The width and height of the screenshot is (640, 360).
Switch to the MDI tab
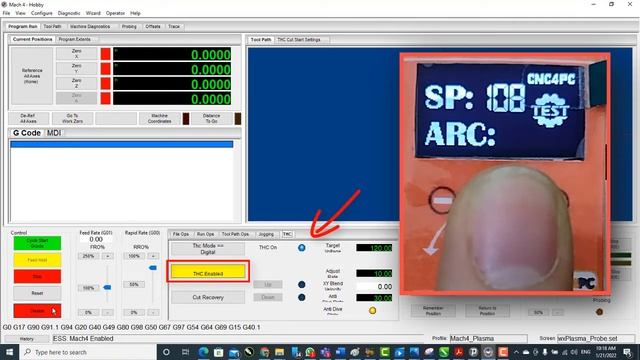(x=54, y=133)
